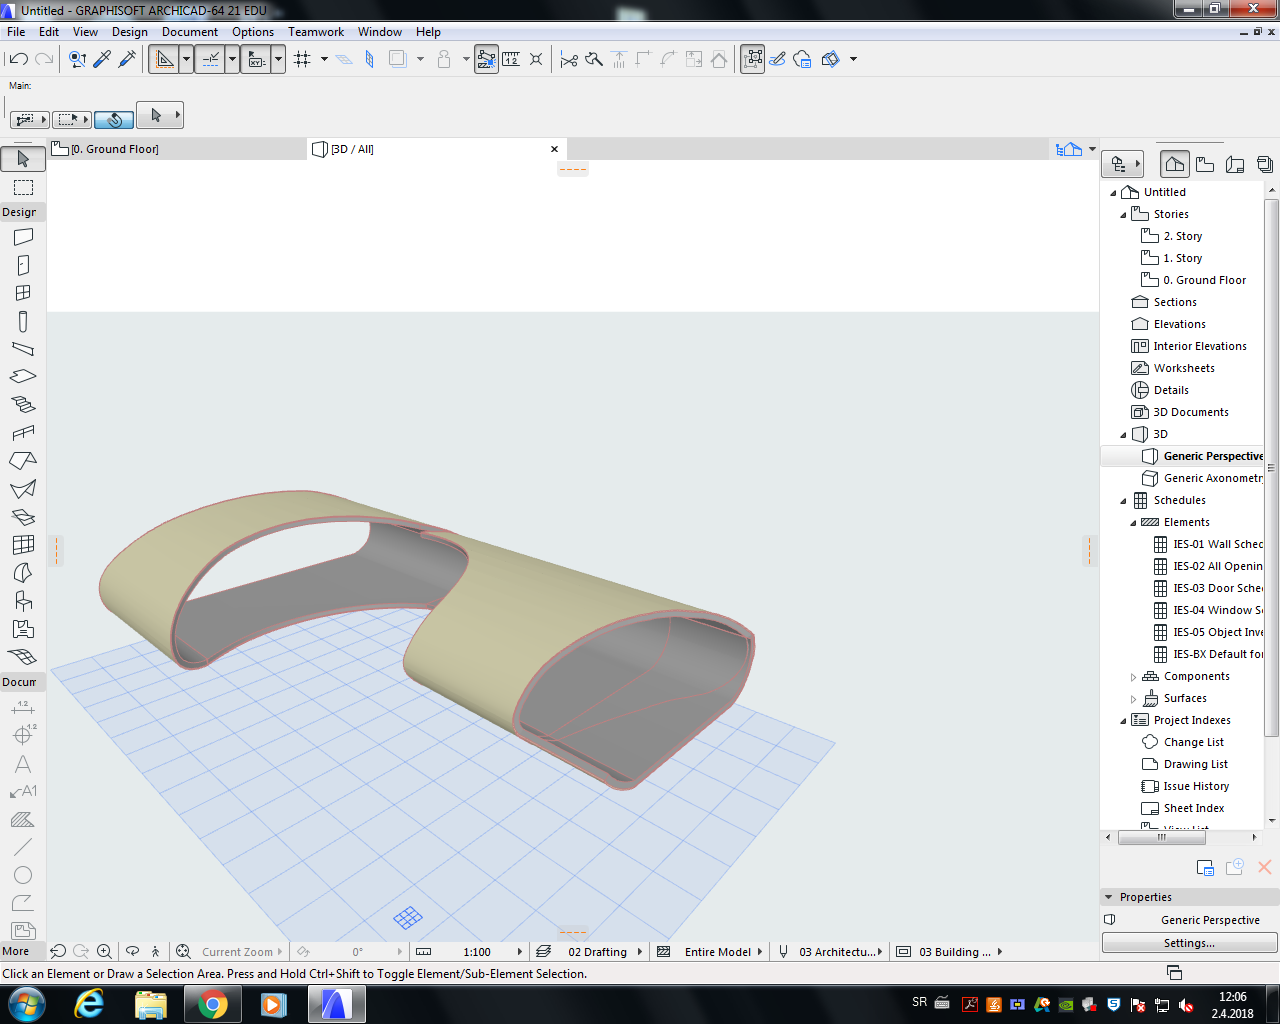Toggle the grid snap button
The height and width of the screenshot is (1024, 1280).
click(x=303, y=59)
